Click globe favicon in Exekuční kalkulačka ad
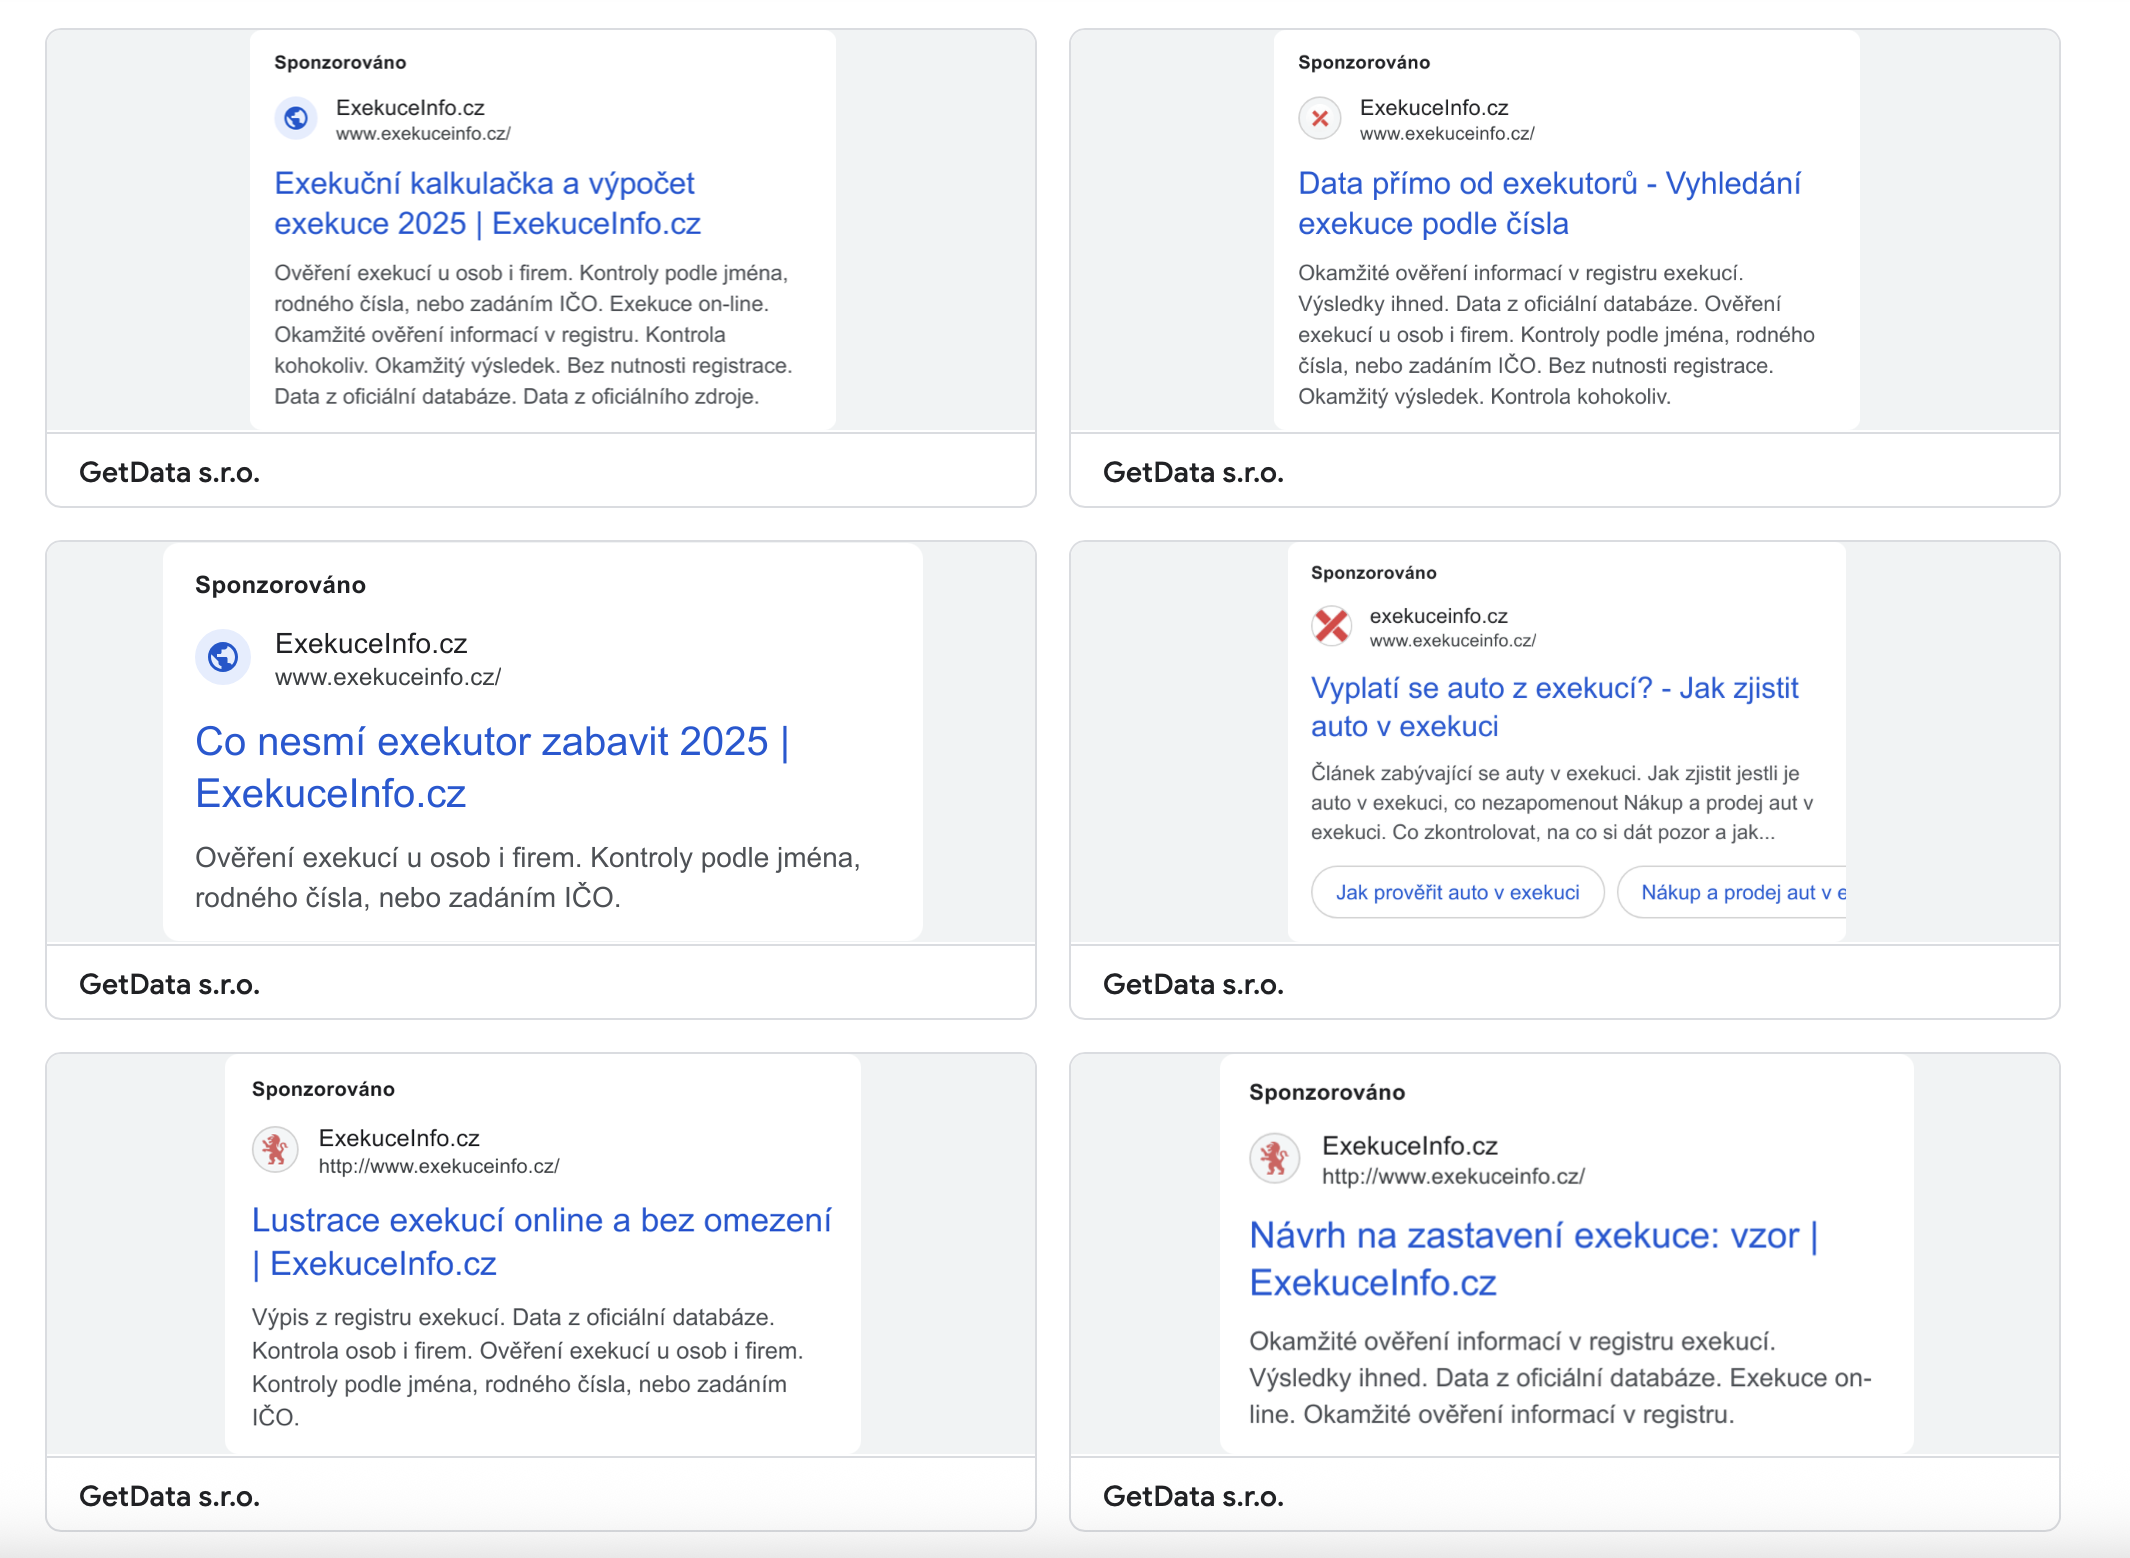Image resolution: width=2130 pixels, height=1558 pixels. (x=296, y=119)
